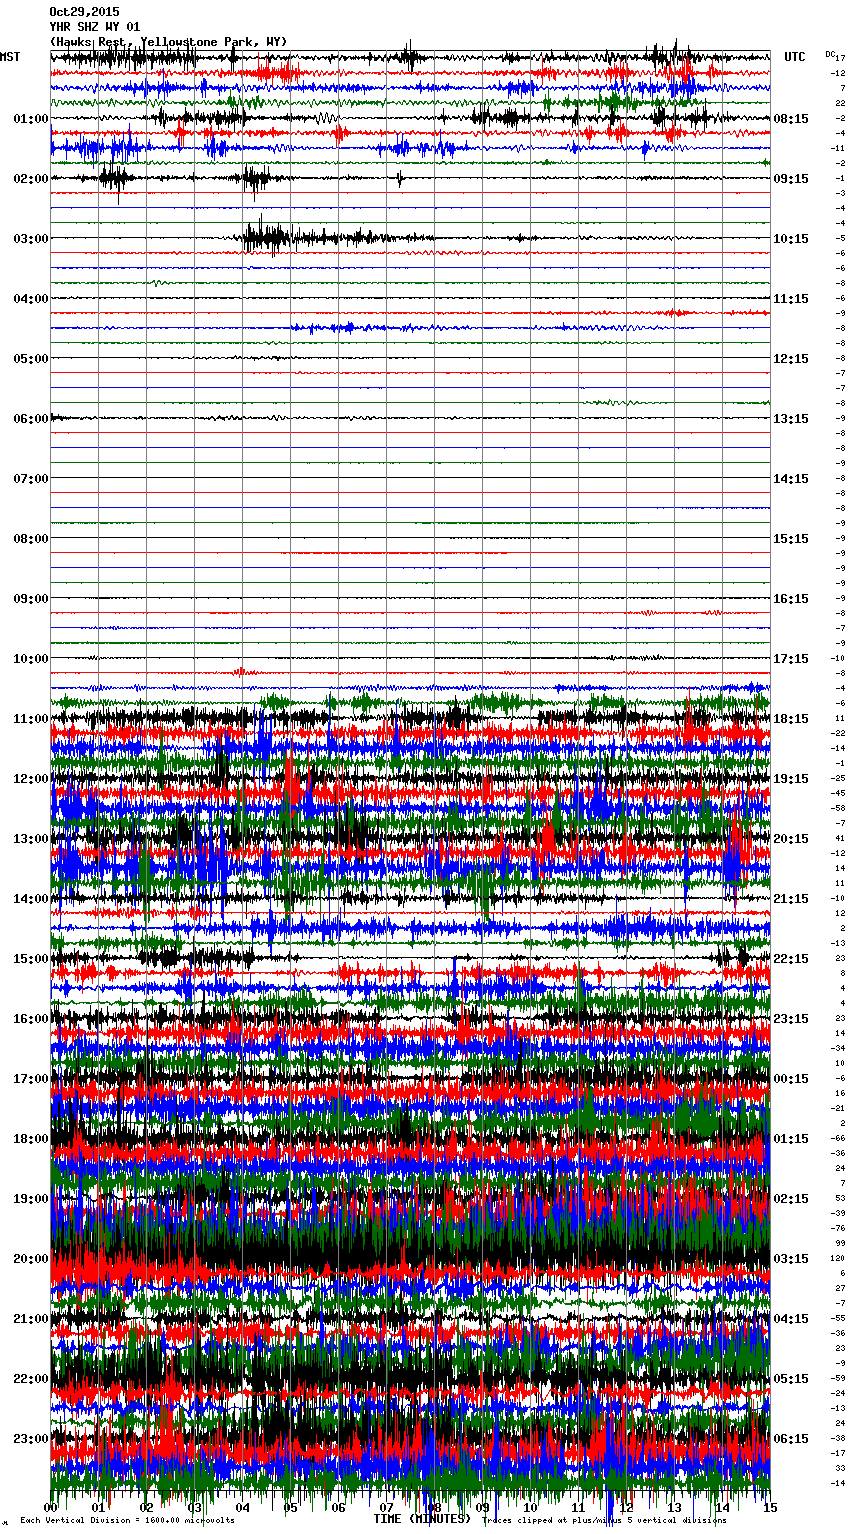
Task: Click the "15:00" MST hour label
Action: tap(31, 959)
